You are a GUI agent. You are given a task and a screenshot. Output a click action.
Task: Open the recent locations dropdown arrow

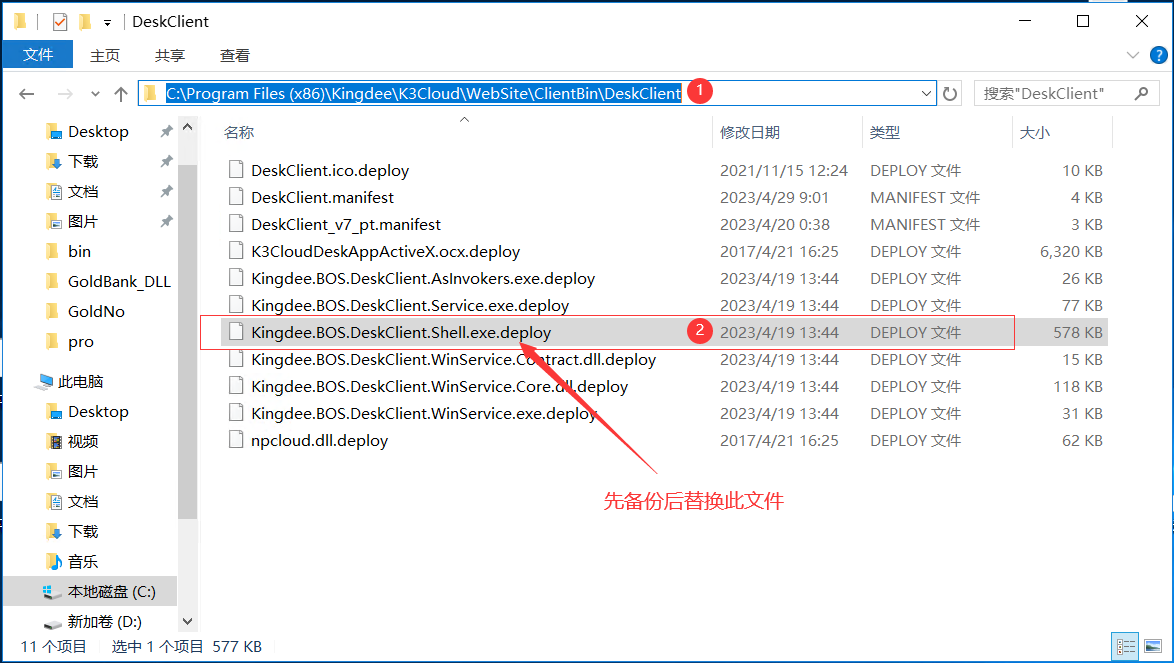pos(95,94)
